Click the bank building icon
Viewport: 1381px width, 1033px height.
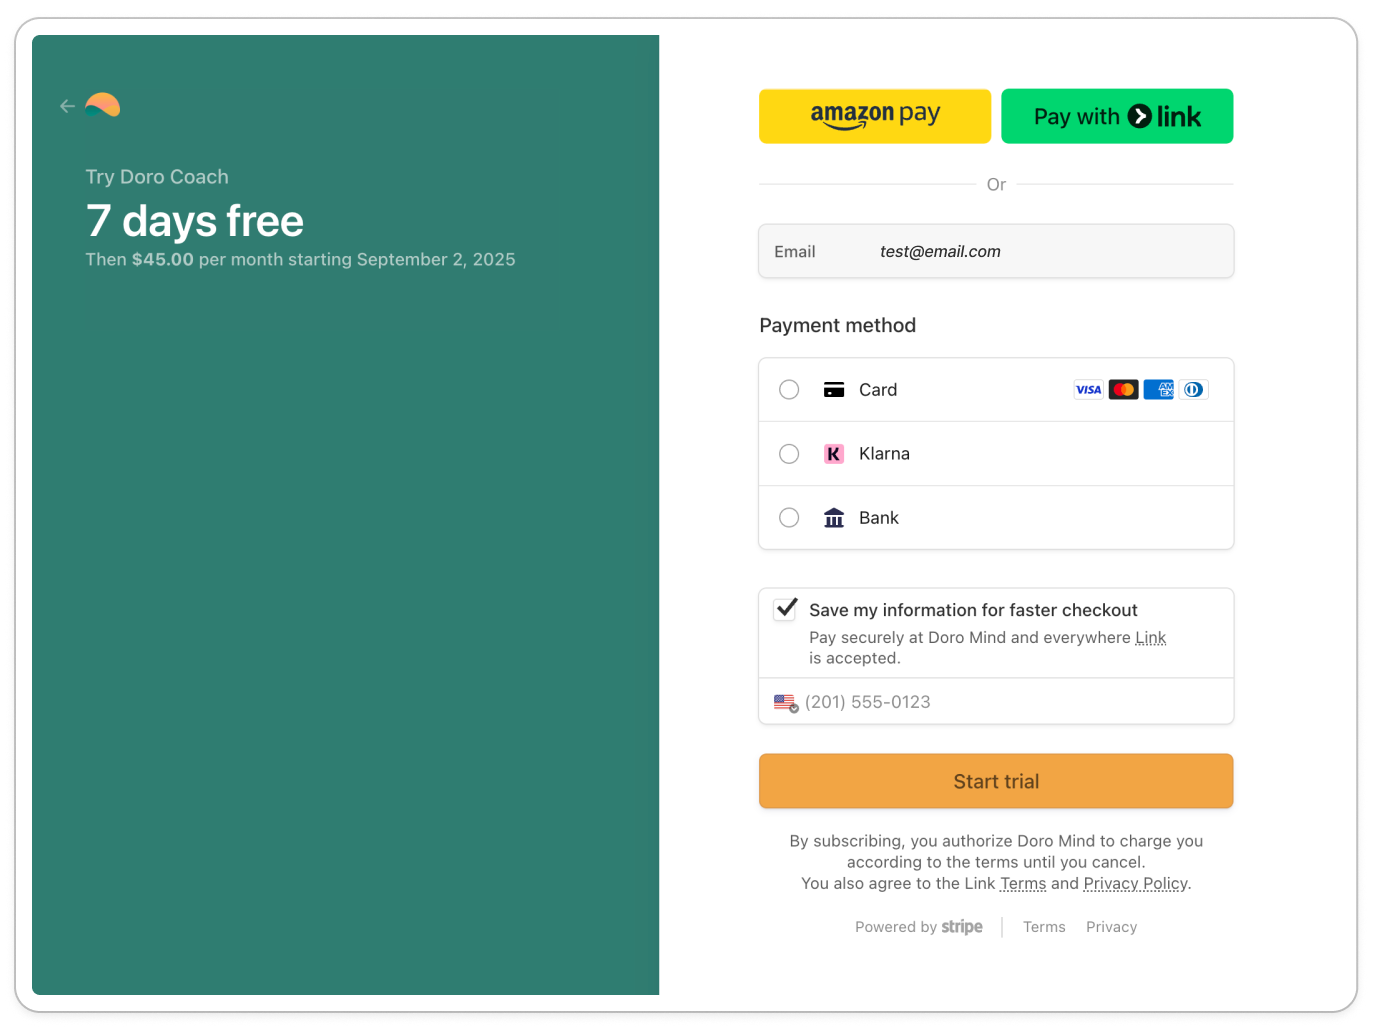pos(834,518)
